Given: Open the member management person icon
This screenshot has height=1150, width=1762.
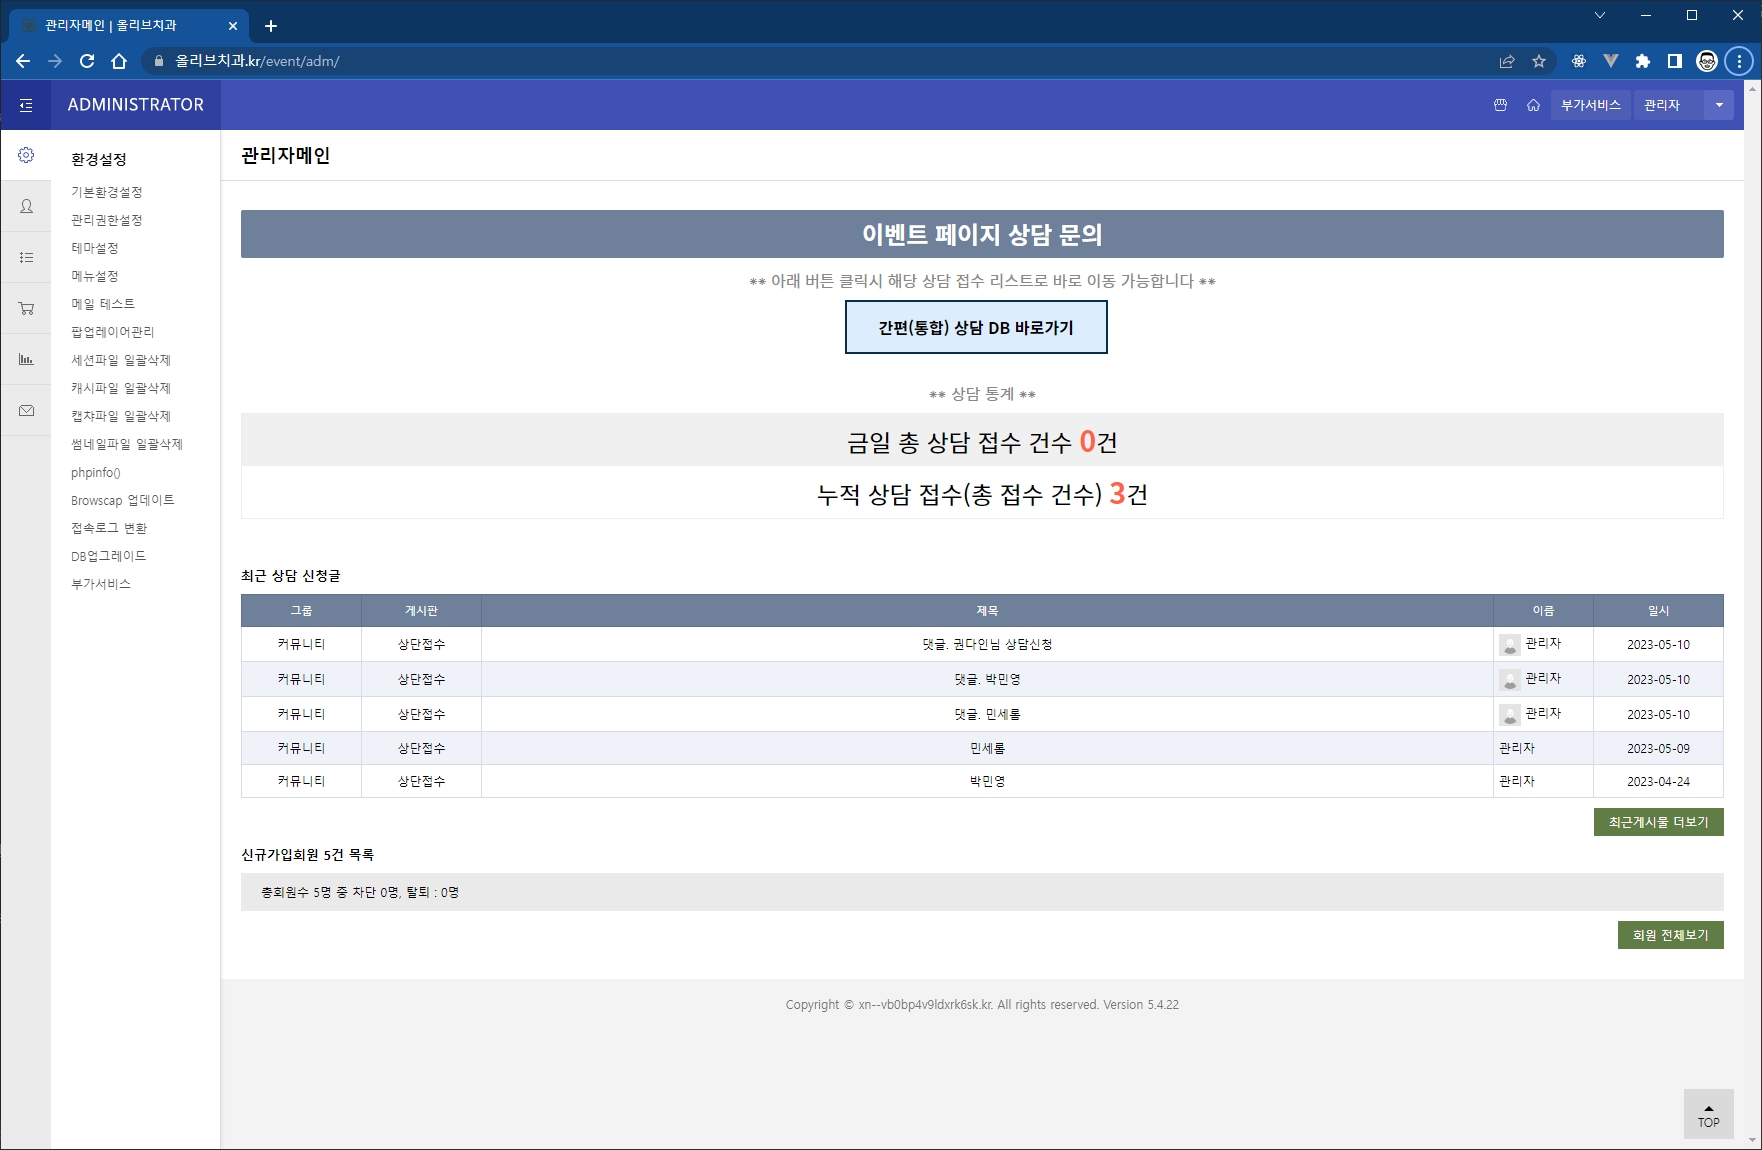Looking at the screenshot, I should click(x=26, y=206).
